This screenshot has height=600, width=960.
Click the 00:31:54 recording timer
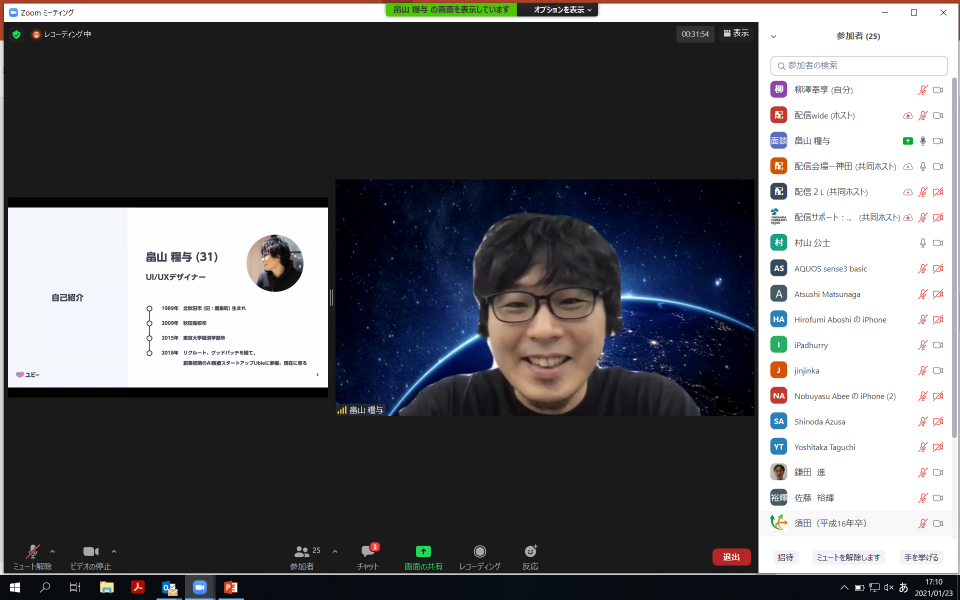[695, 34]
